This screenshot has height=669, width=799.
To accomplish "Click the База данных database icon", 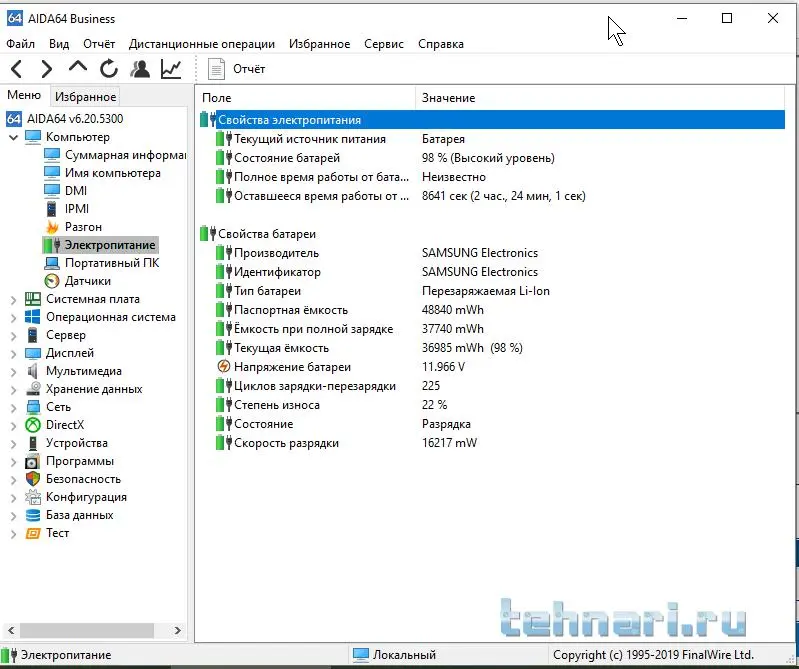I will point(33,515).
